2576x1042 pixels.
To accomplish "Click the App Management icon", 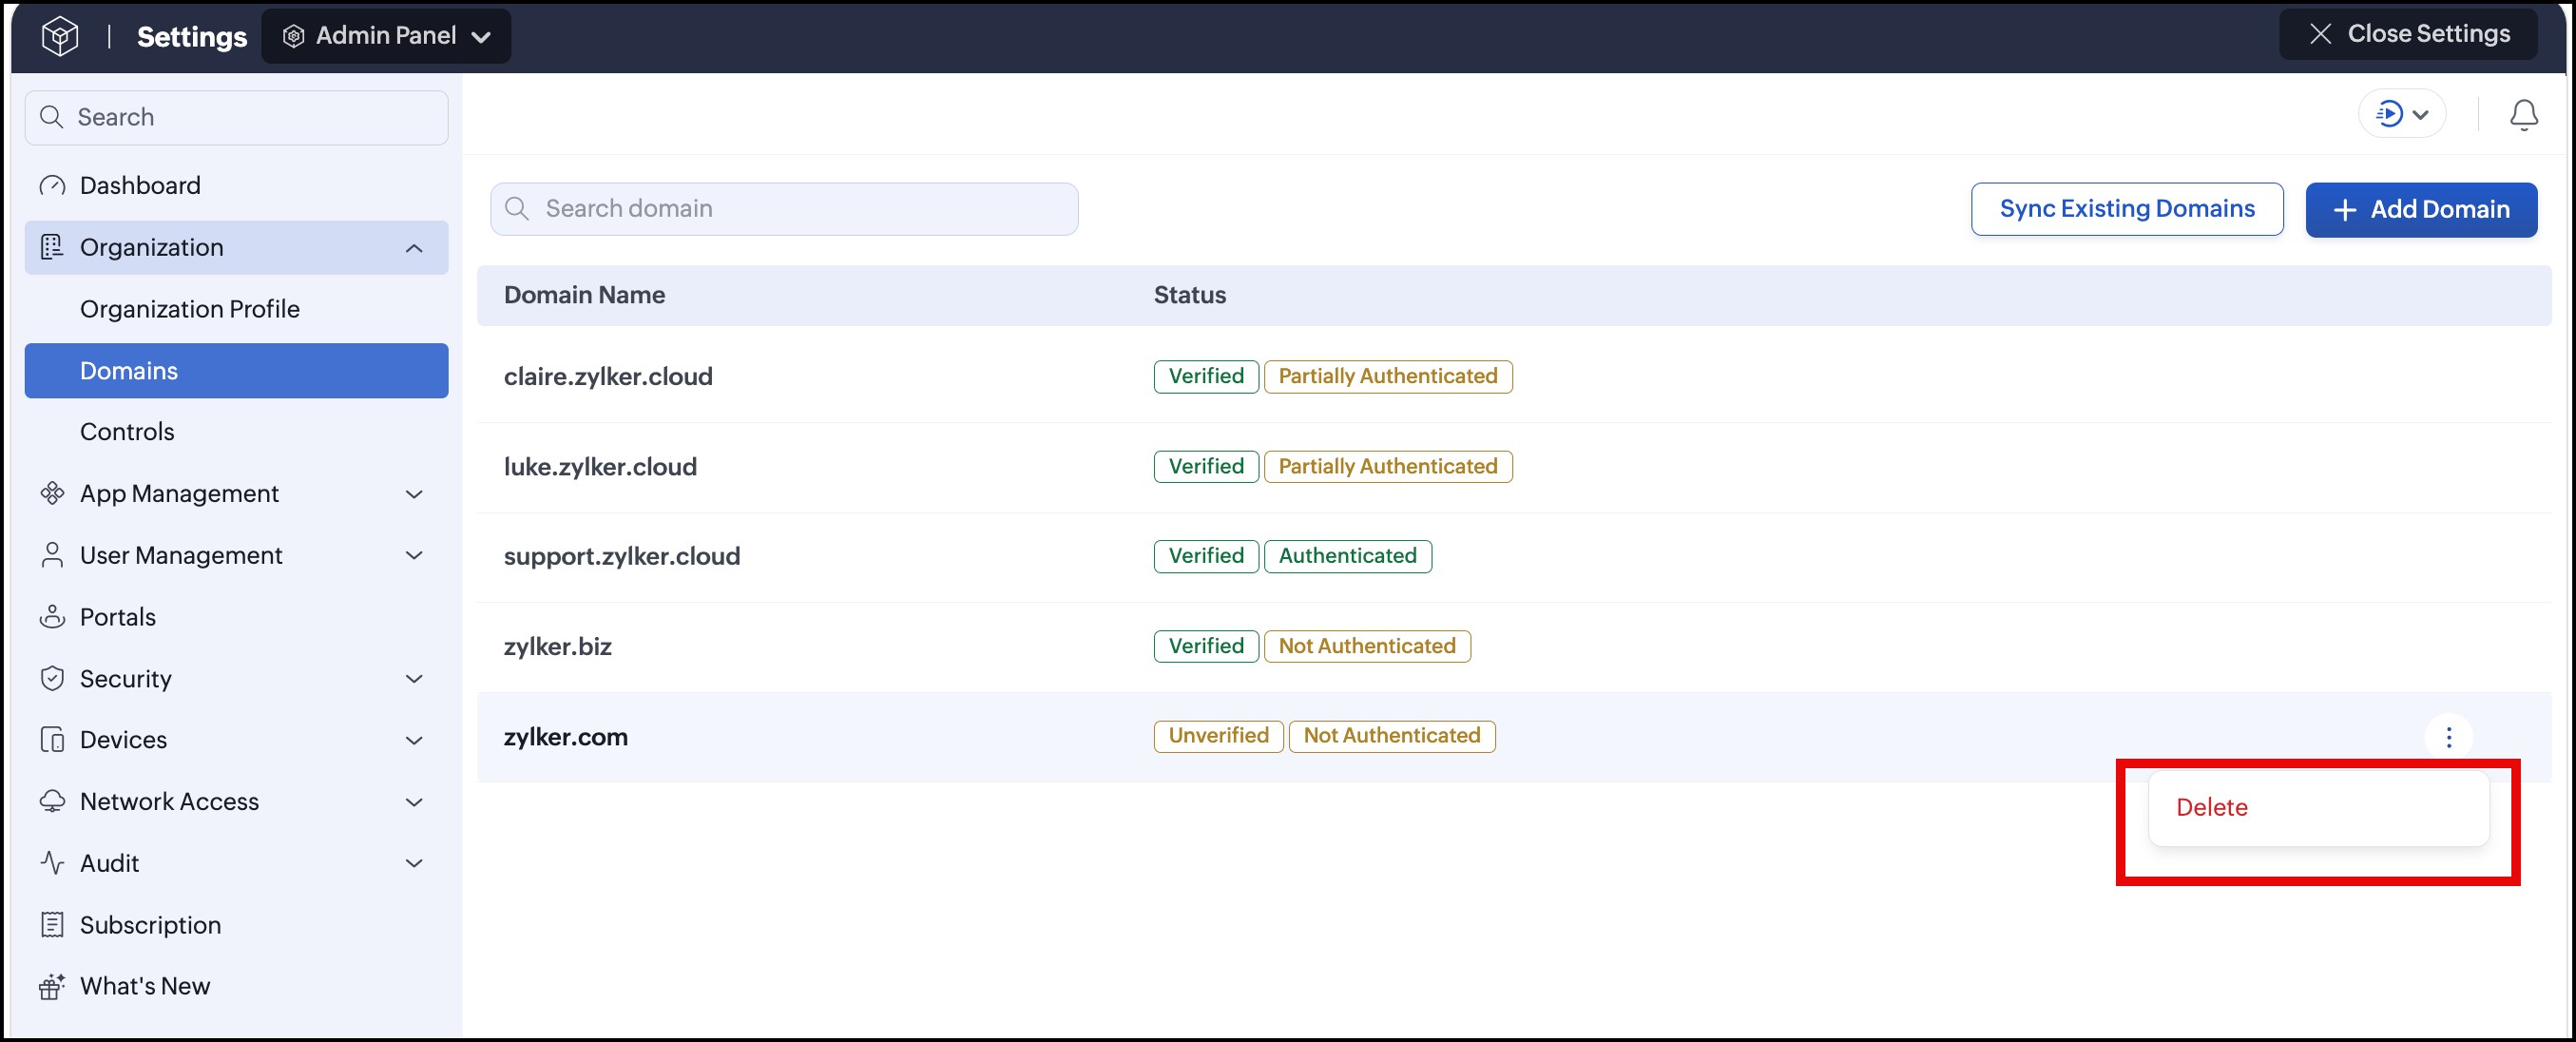I will tap(52, 493).
